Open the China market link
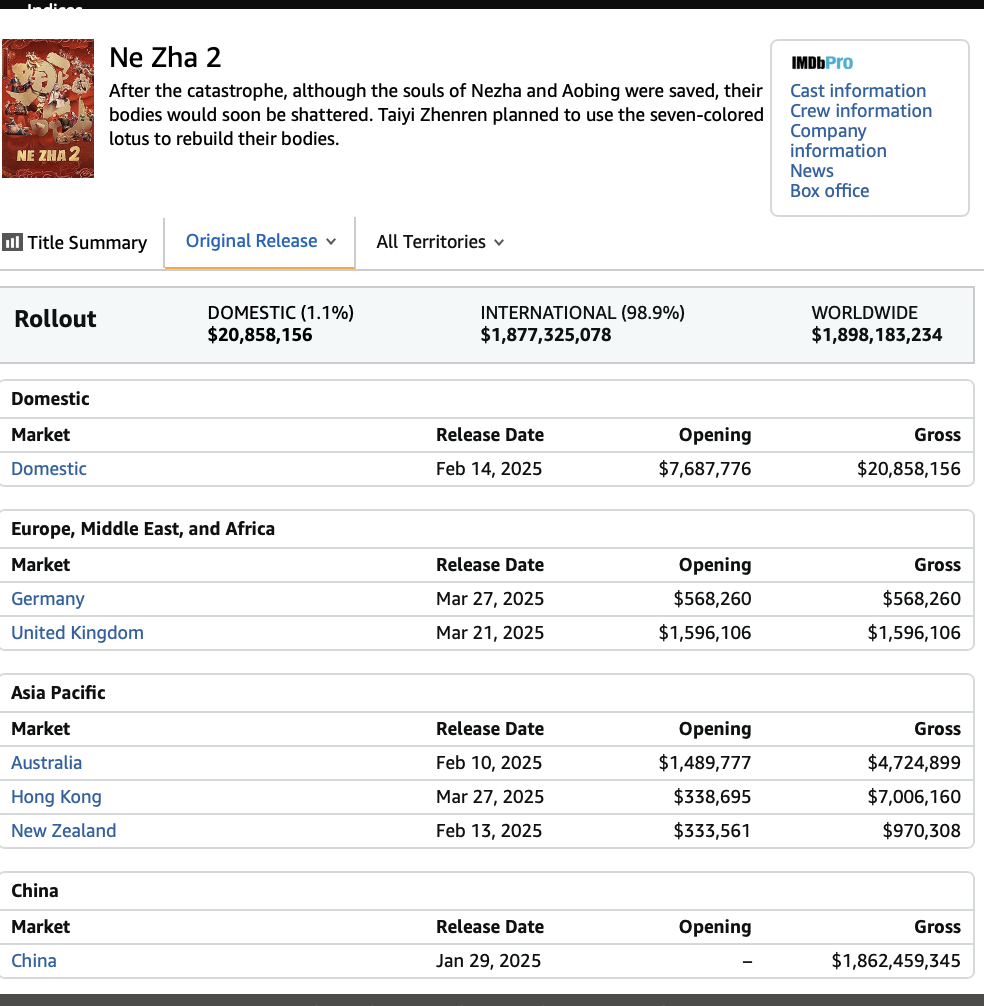Image resolution: width=984 pixels, height=1006 pixels. tap(34, 961)
